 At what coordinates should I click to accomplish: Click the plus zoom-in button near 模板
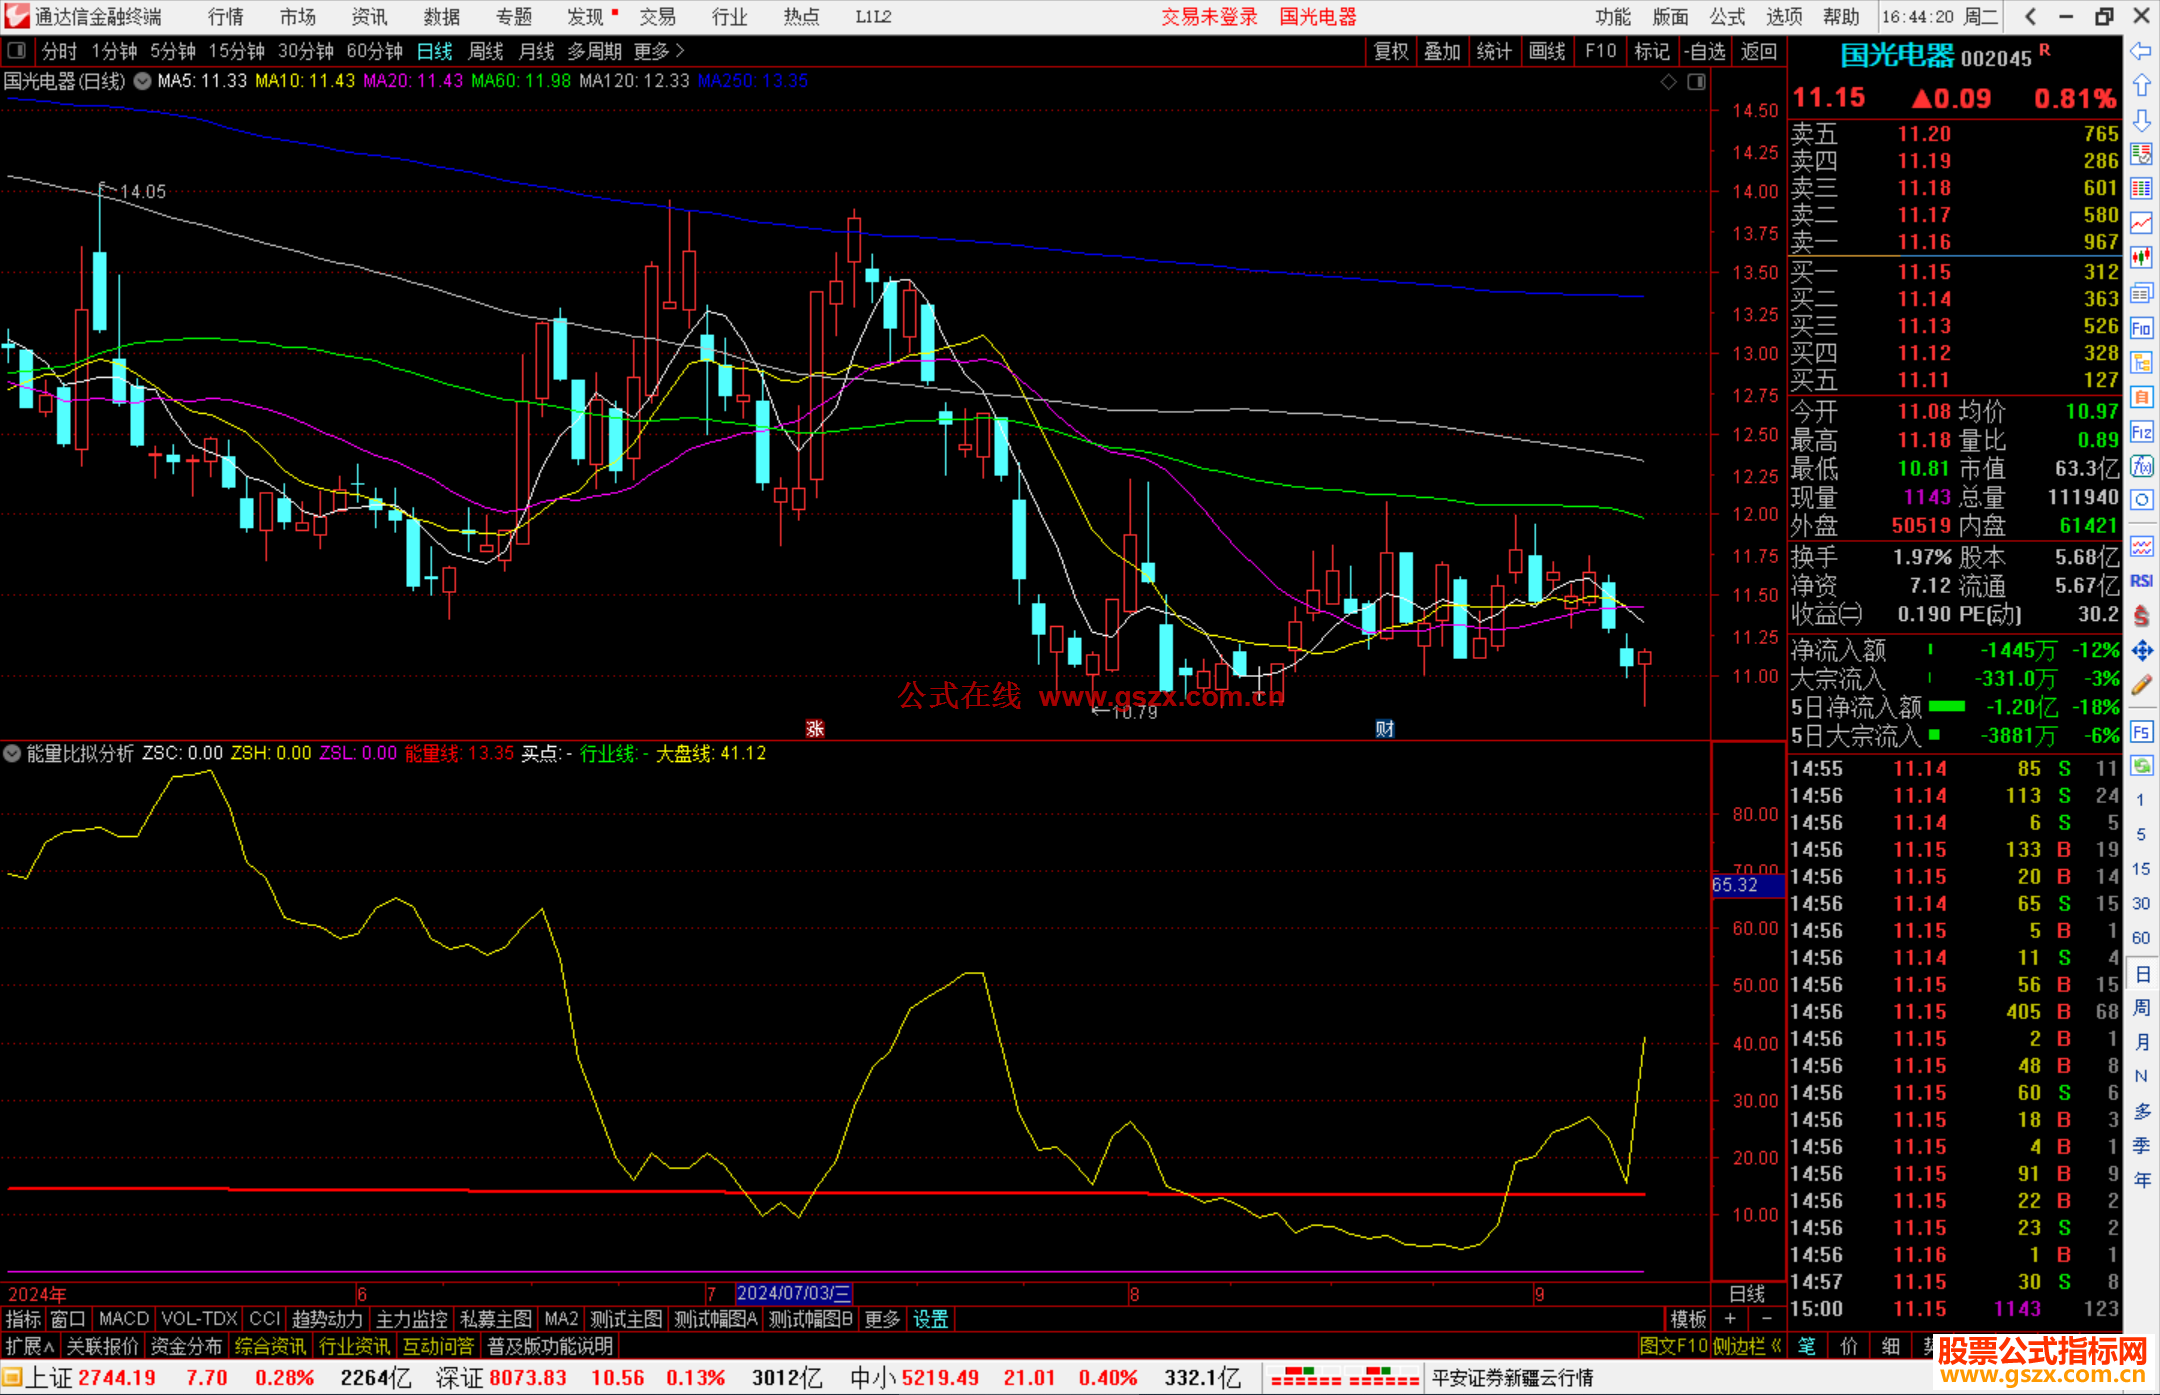(1730, 1319)
